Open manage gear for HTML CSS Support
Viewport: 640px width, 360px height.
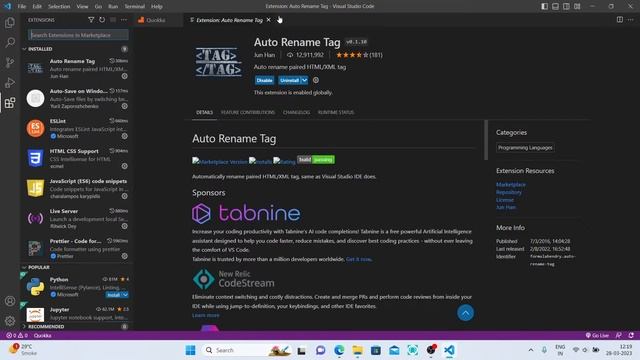coord(124,166)
